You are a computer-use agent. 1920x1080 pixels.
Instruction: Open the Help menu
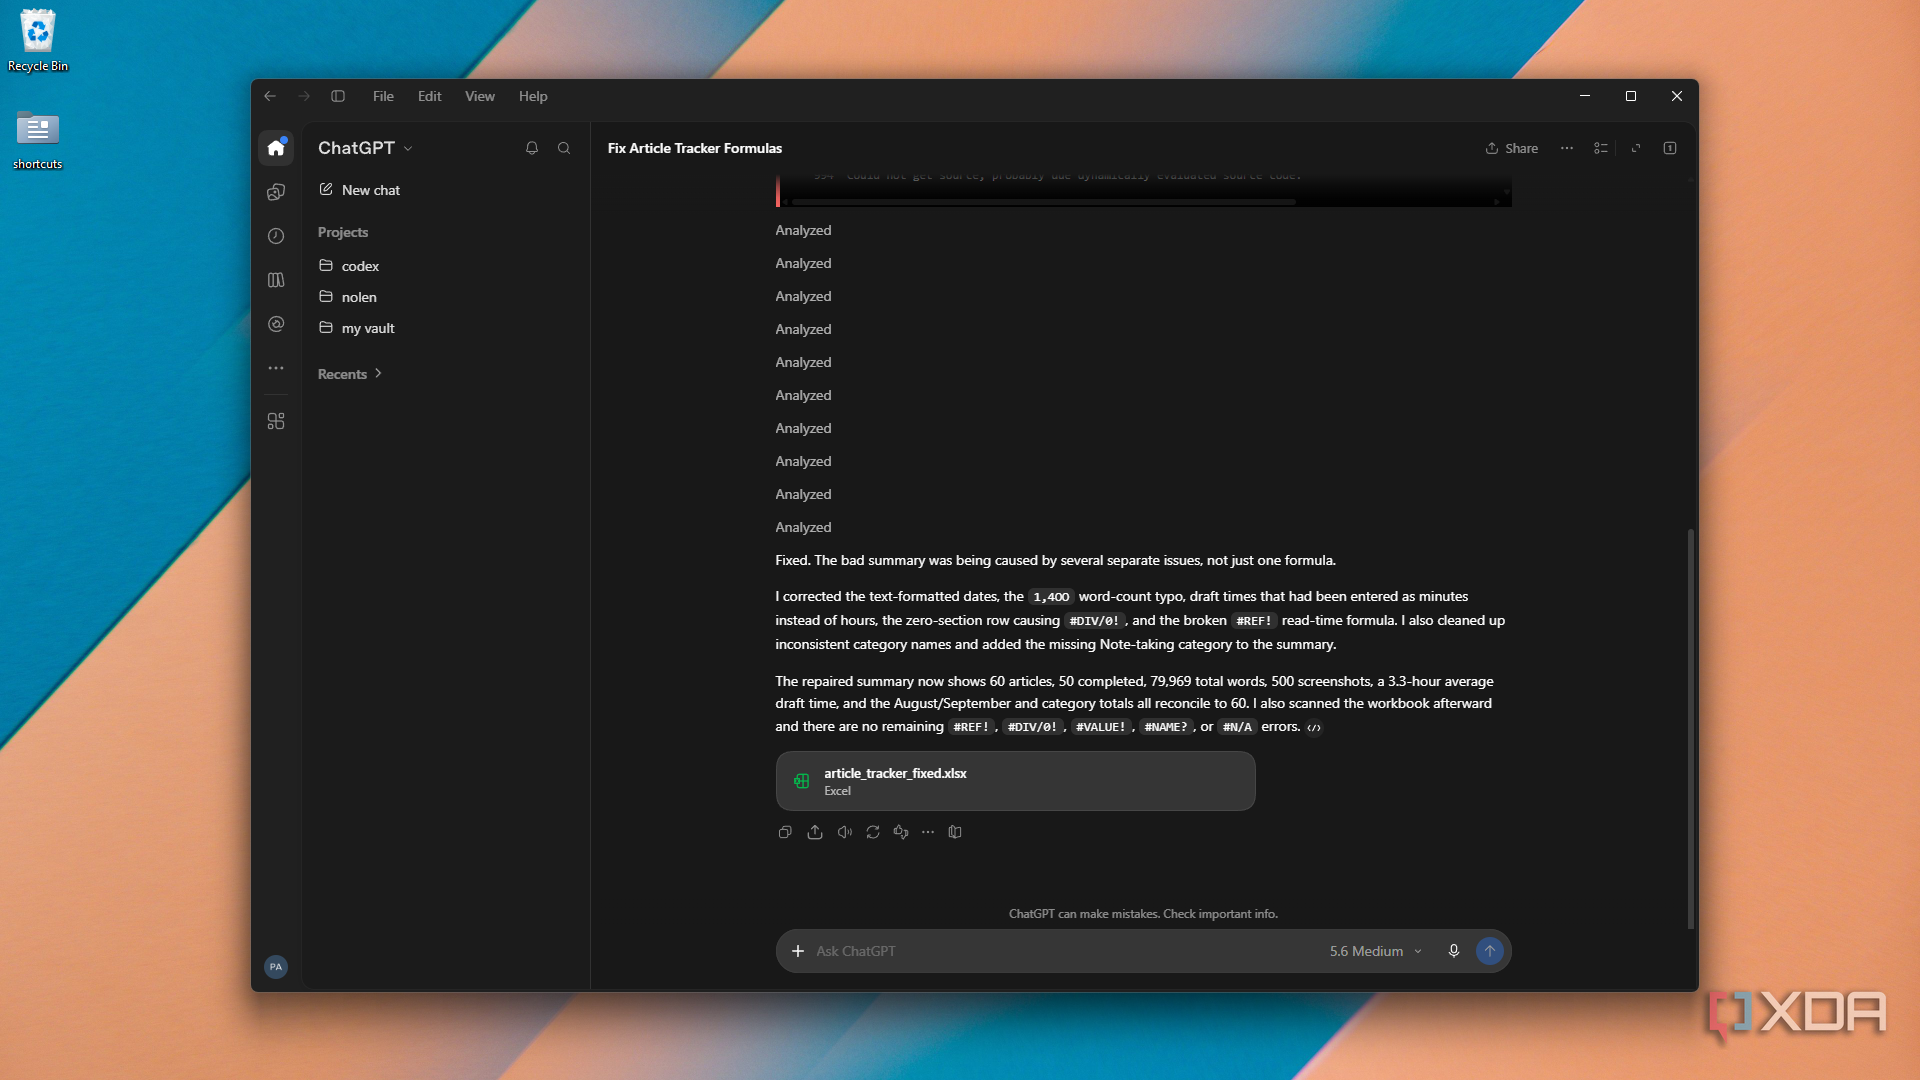pos(533,96)
